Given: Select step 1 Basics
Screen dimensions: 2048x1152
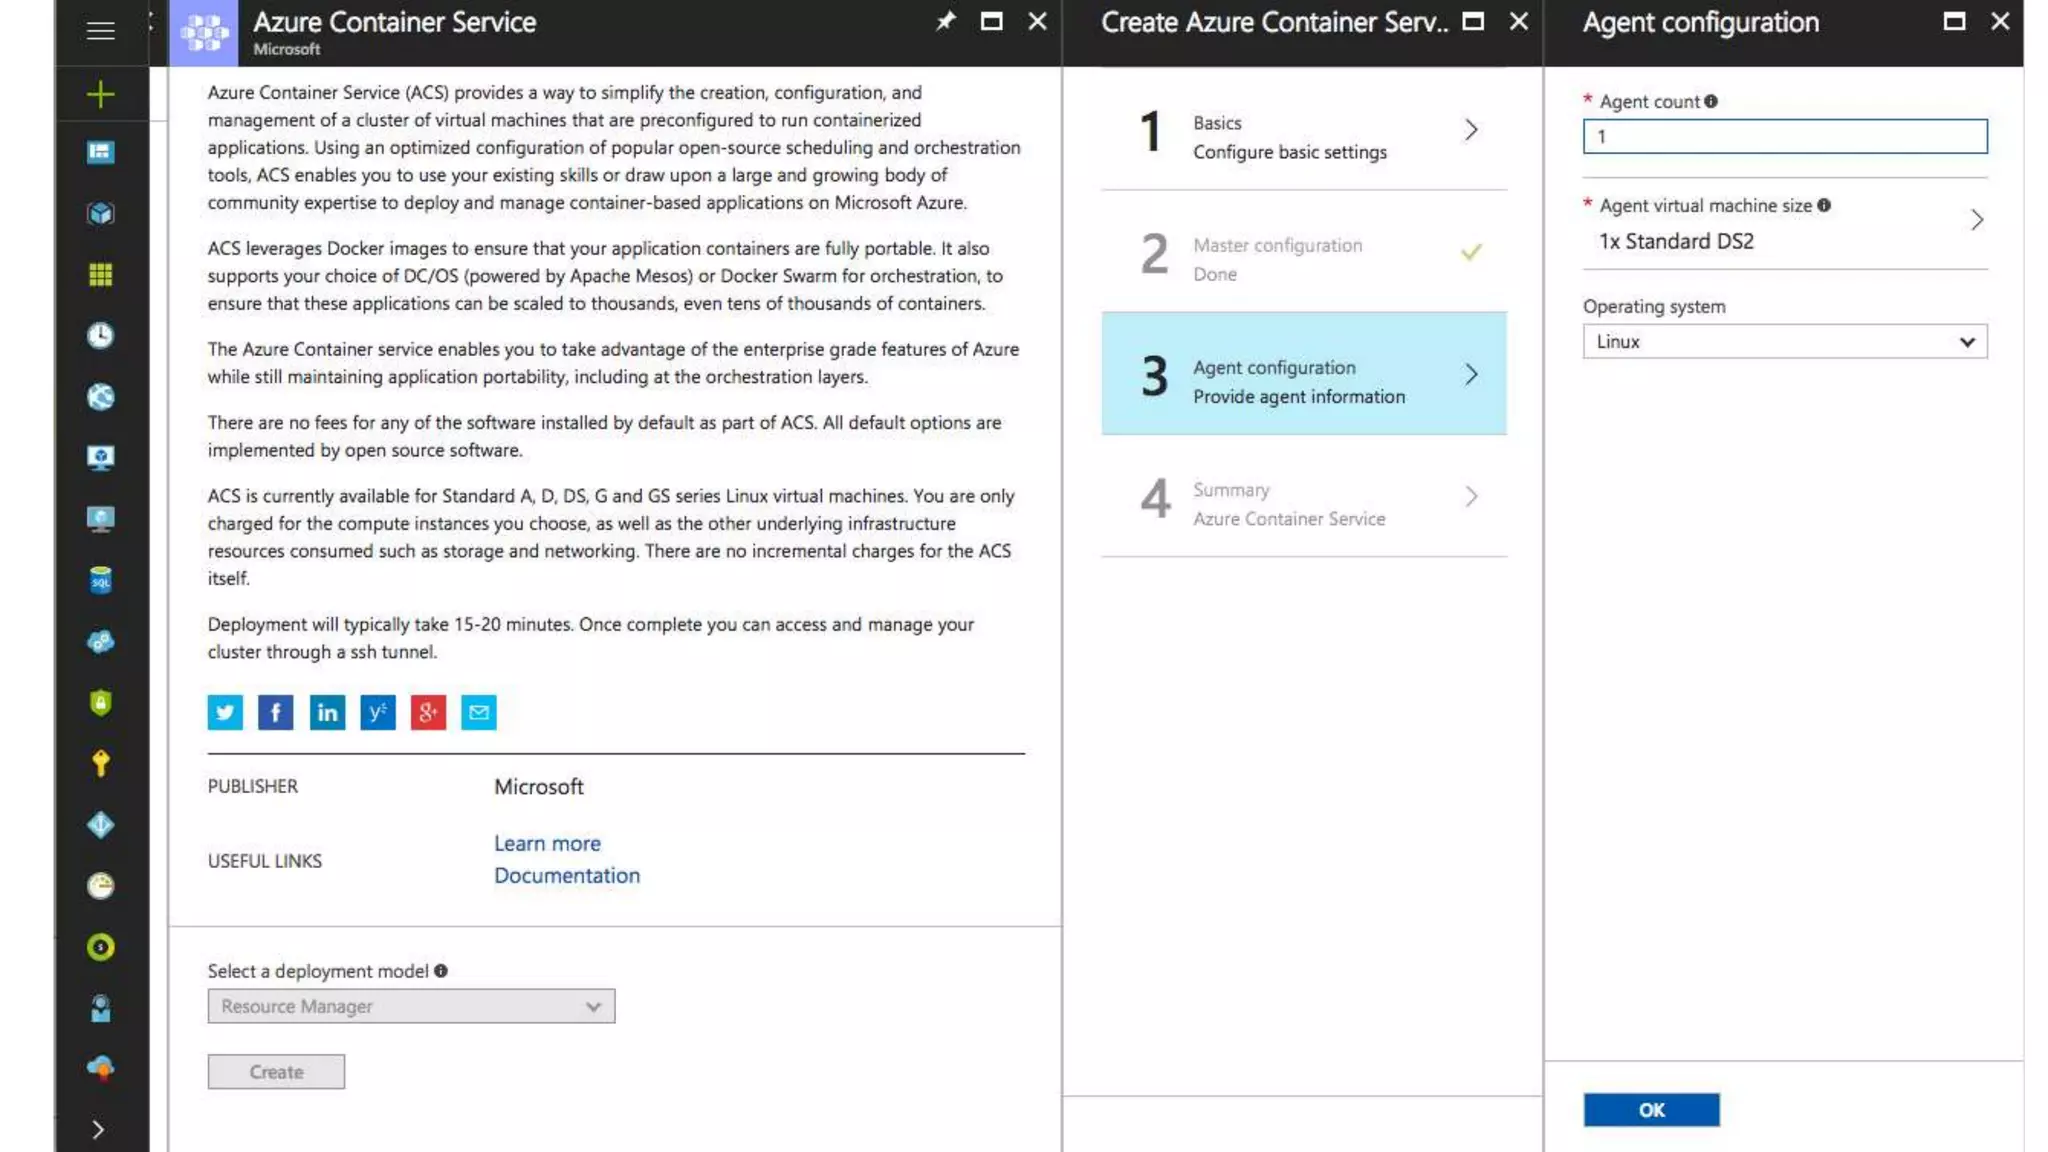Looking at the screenshot, I should click(x=1304, y=131).
